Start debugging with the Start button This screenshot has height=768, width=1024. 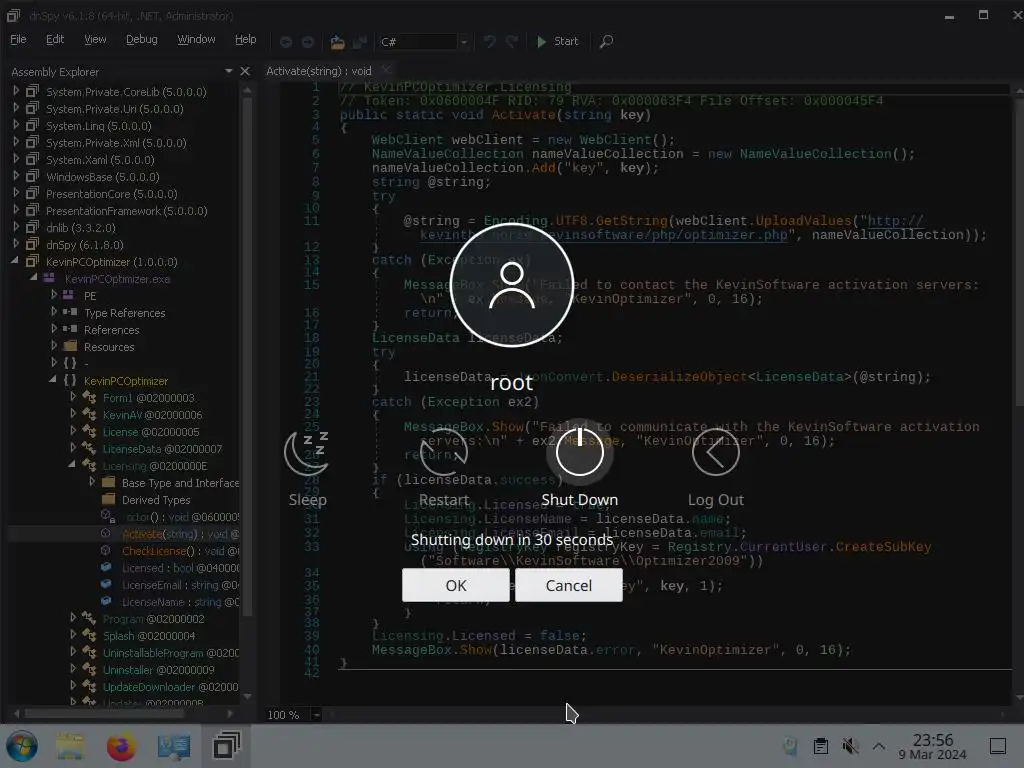[557, 41]
